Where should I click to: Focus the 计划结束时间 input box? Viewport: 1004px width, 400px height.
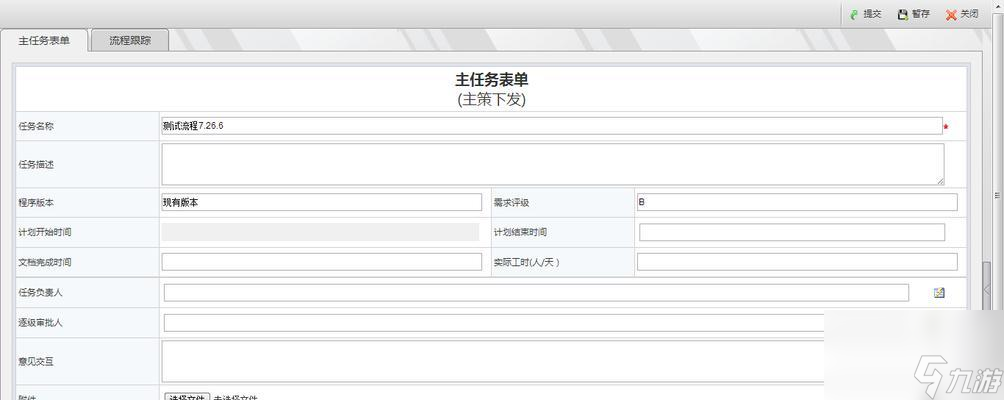pyautogui.click(x=792, y=232)
